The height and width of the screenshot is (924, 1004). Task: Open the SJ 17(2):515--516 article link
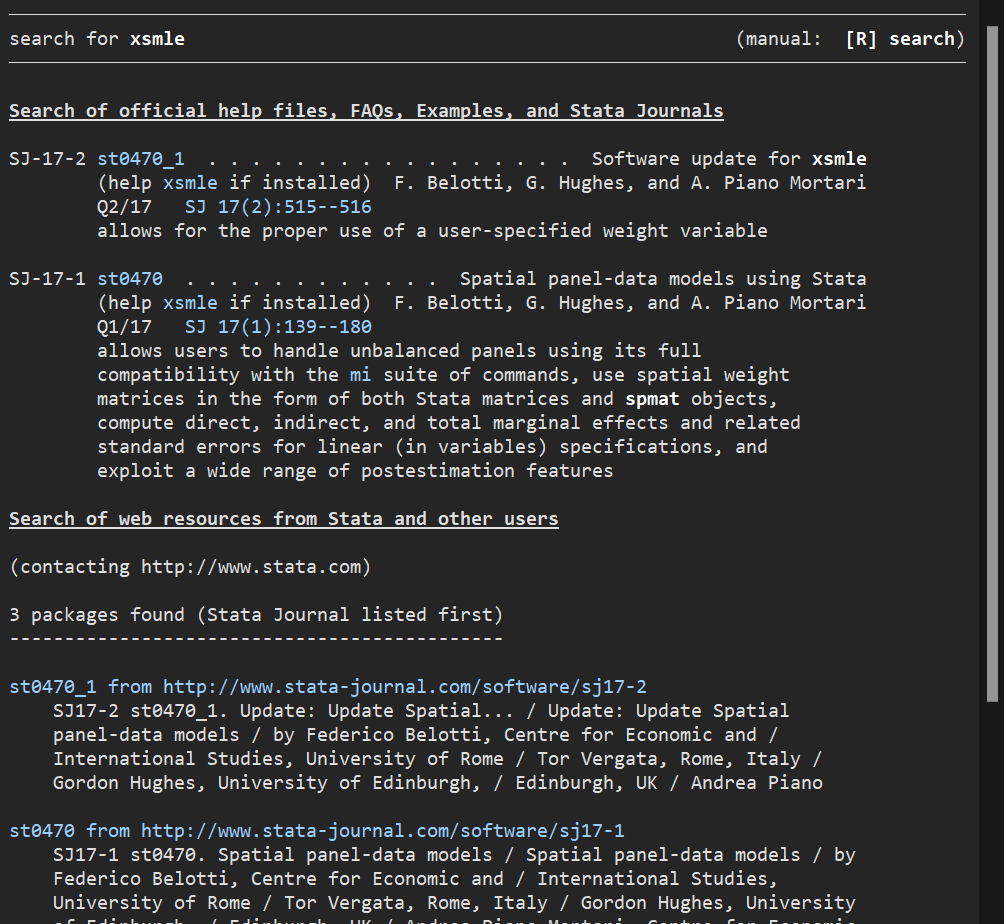[x=278, y=207]
